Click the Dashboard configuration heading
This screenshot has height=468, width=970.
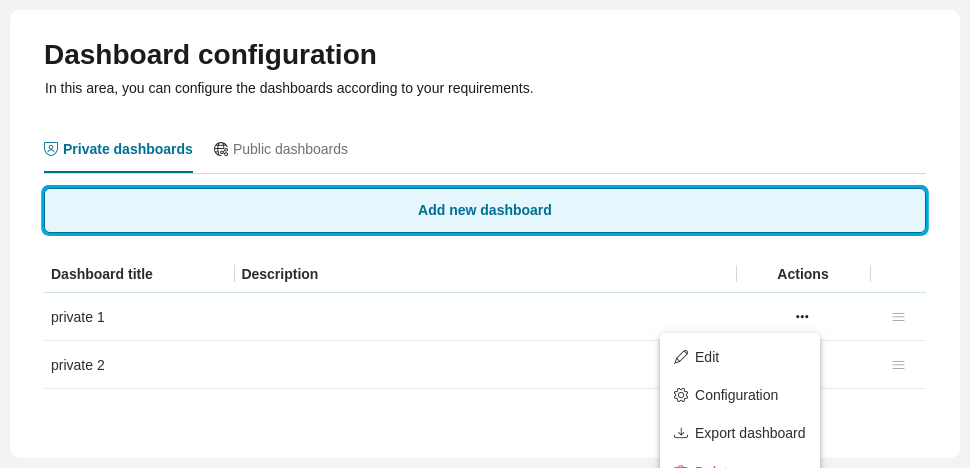210,54
